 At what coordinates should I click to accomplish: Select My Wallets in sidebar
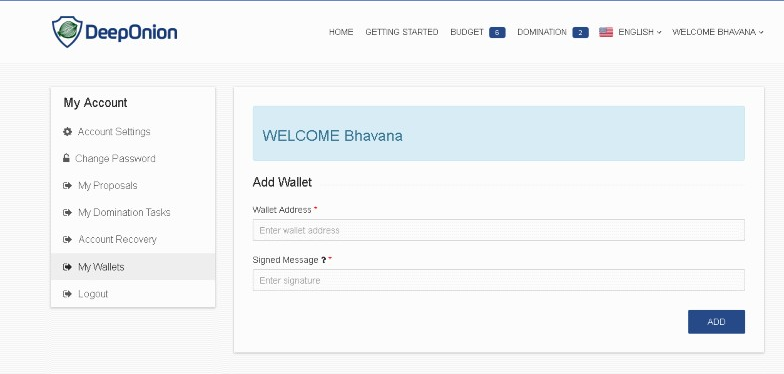click(x=133, y=266)
